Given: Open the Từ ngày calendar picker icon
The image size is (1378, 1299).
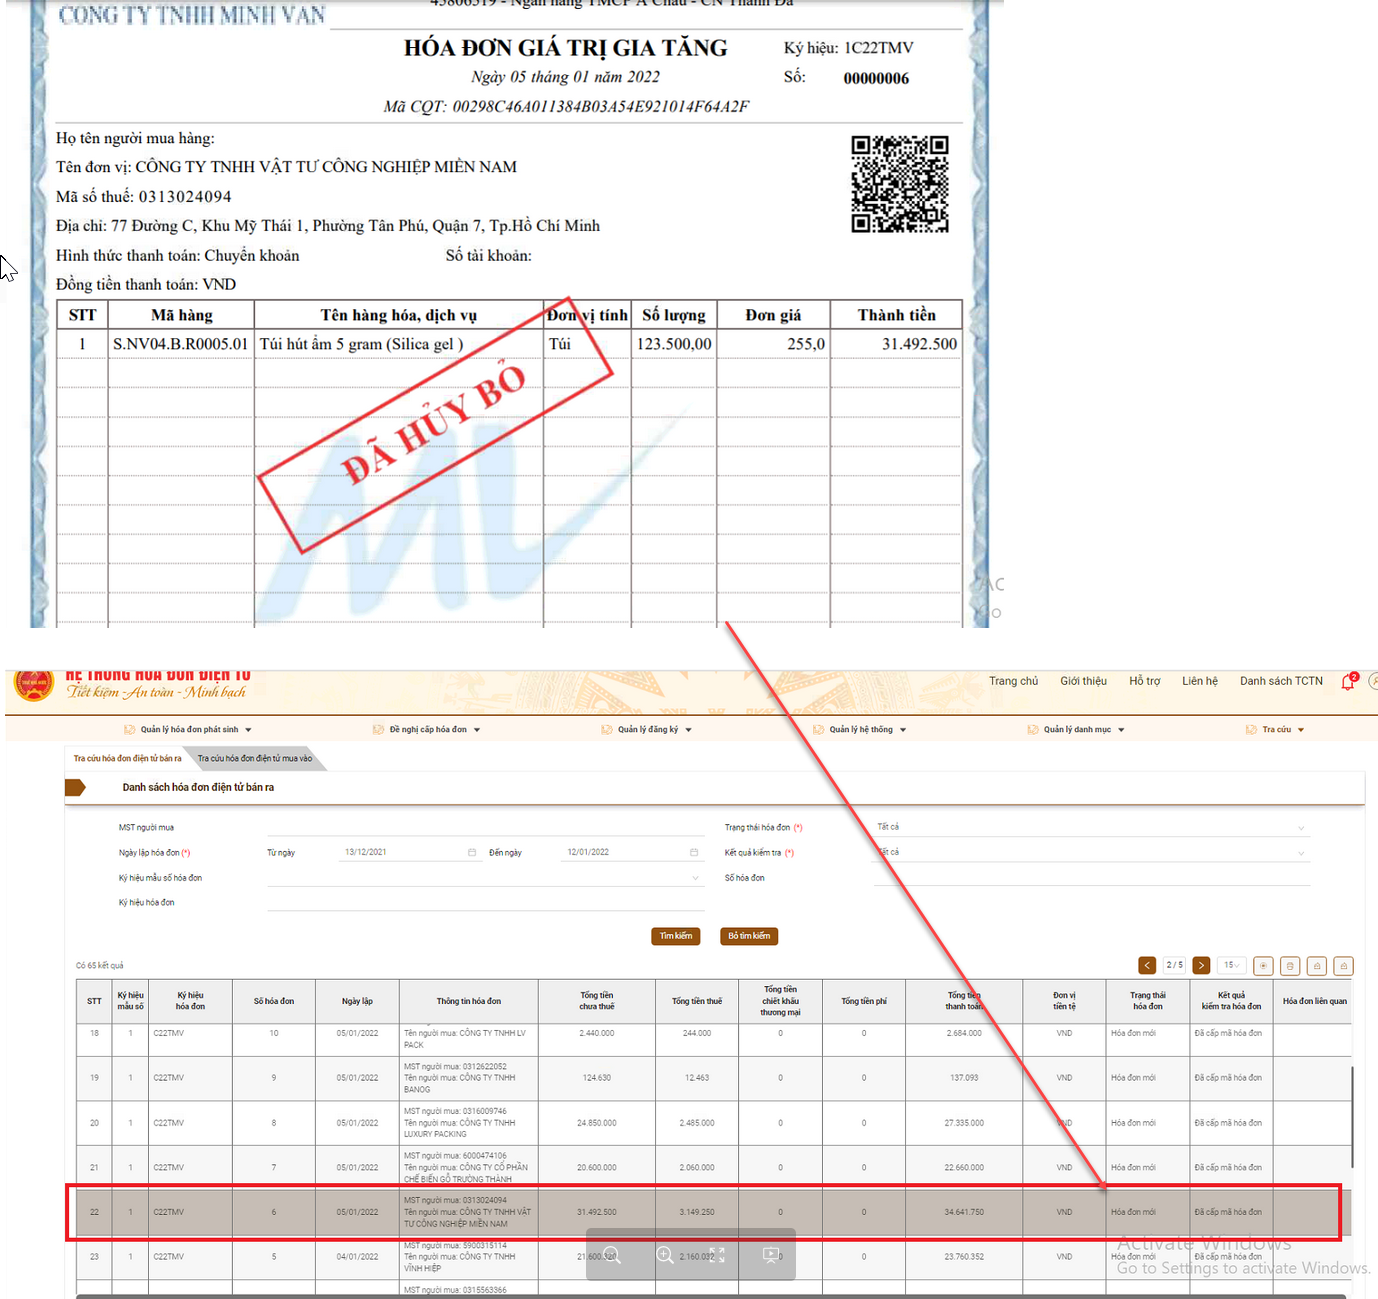Looking at the screenshot, I should pos(472,853).
